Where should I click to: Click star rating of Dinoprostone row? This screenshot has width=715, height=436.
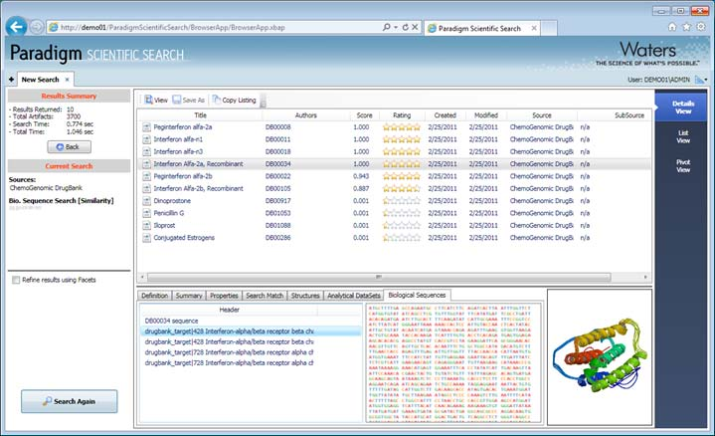401,201
